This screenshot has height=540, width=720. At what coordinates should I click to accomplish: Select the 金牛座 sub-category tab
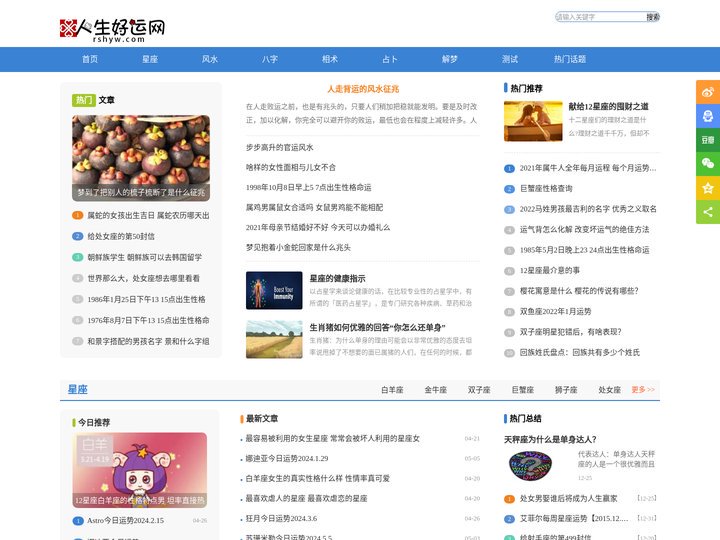435,390
